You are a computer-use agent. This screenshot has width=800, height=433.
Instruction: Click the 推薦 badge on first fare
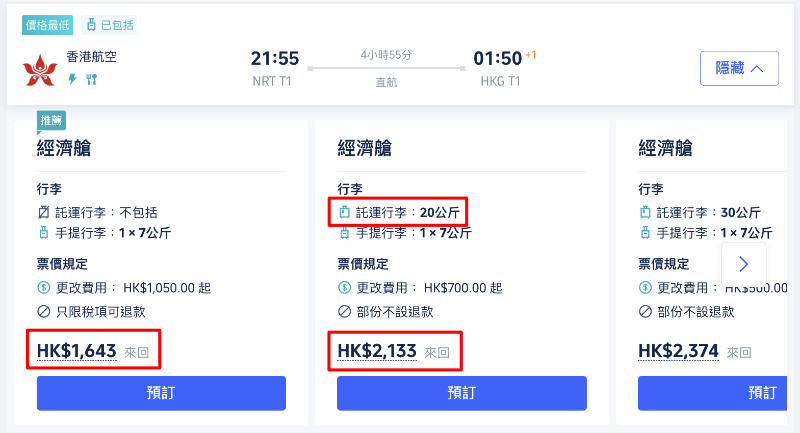pos(51,120)
